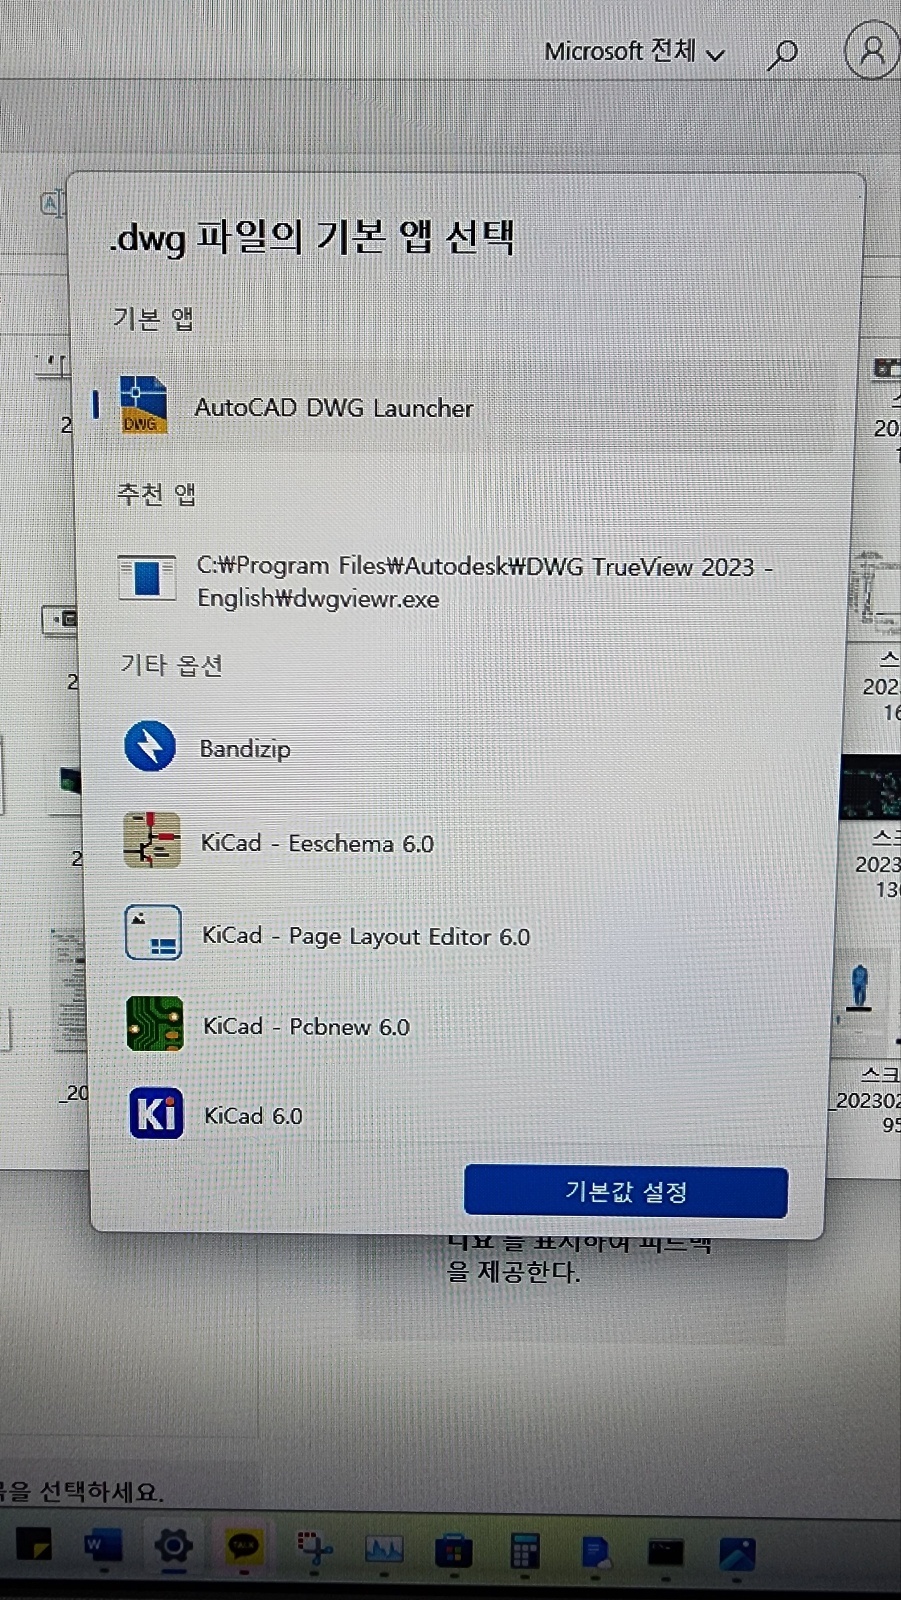This screenshot has height=1600, width=901.
Task: Select KiCad Pcbnew 6.0 icon
Action: click(155, 1023)
